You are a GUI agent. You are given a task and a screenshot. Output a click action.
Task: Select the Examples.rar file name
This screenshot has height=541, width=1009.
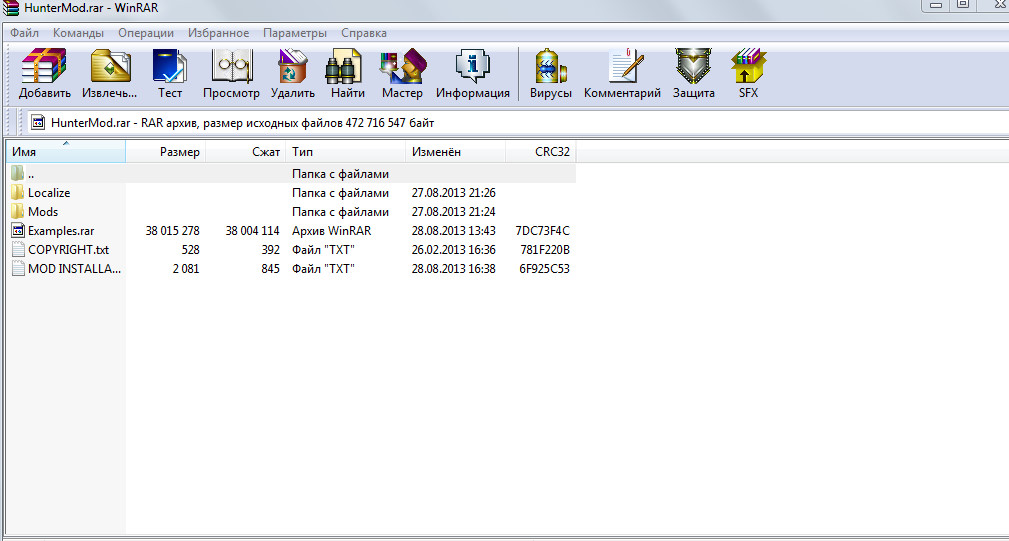61,230
